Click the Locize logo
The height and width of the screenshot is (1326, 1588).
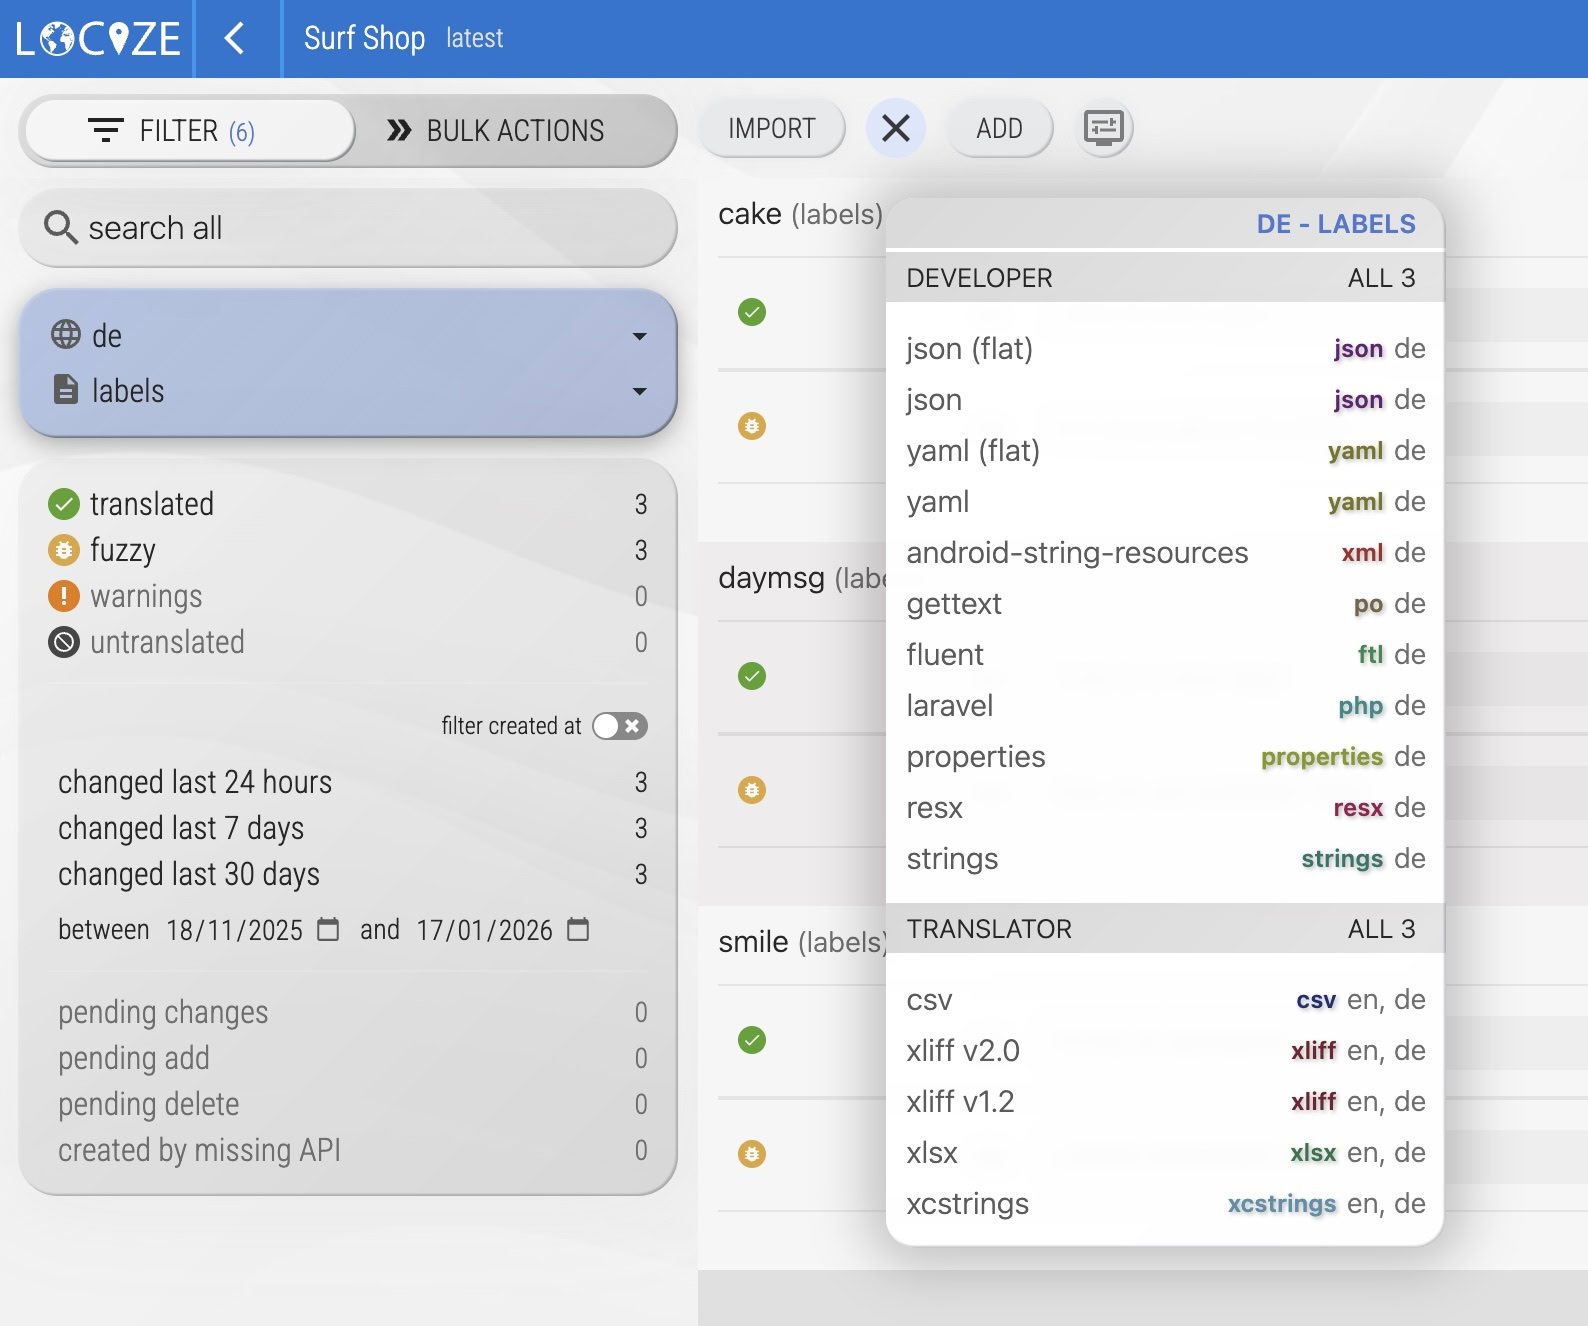tap(97, 39)
